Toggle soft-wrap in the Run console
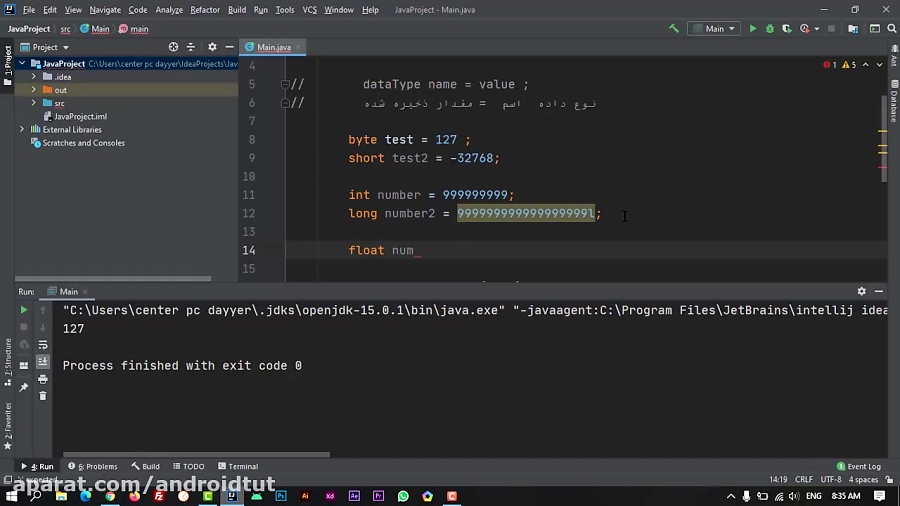This screenshot has width=900, height=506. pos(43,344)
